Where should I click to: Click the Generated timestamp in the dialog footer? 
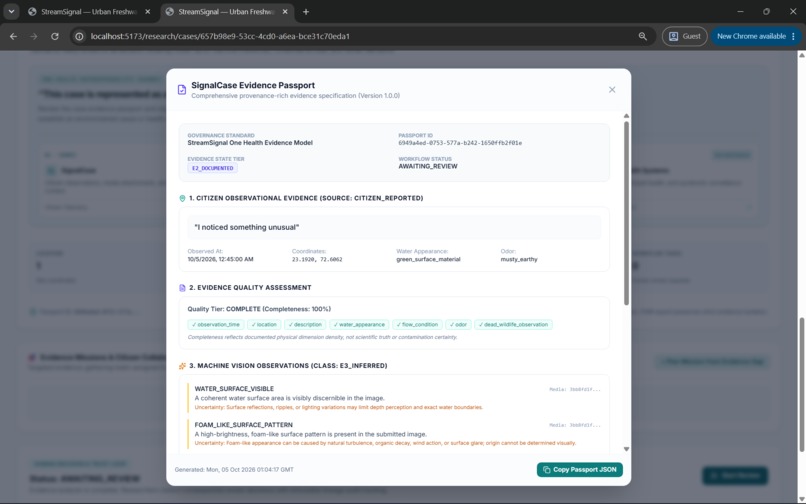pyautogui.click(x=234, y=470)
